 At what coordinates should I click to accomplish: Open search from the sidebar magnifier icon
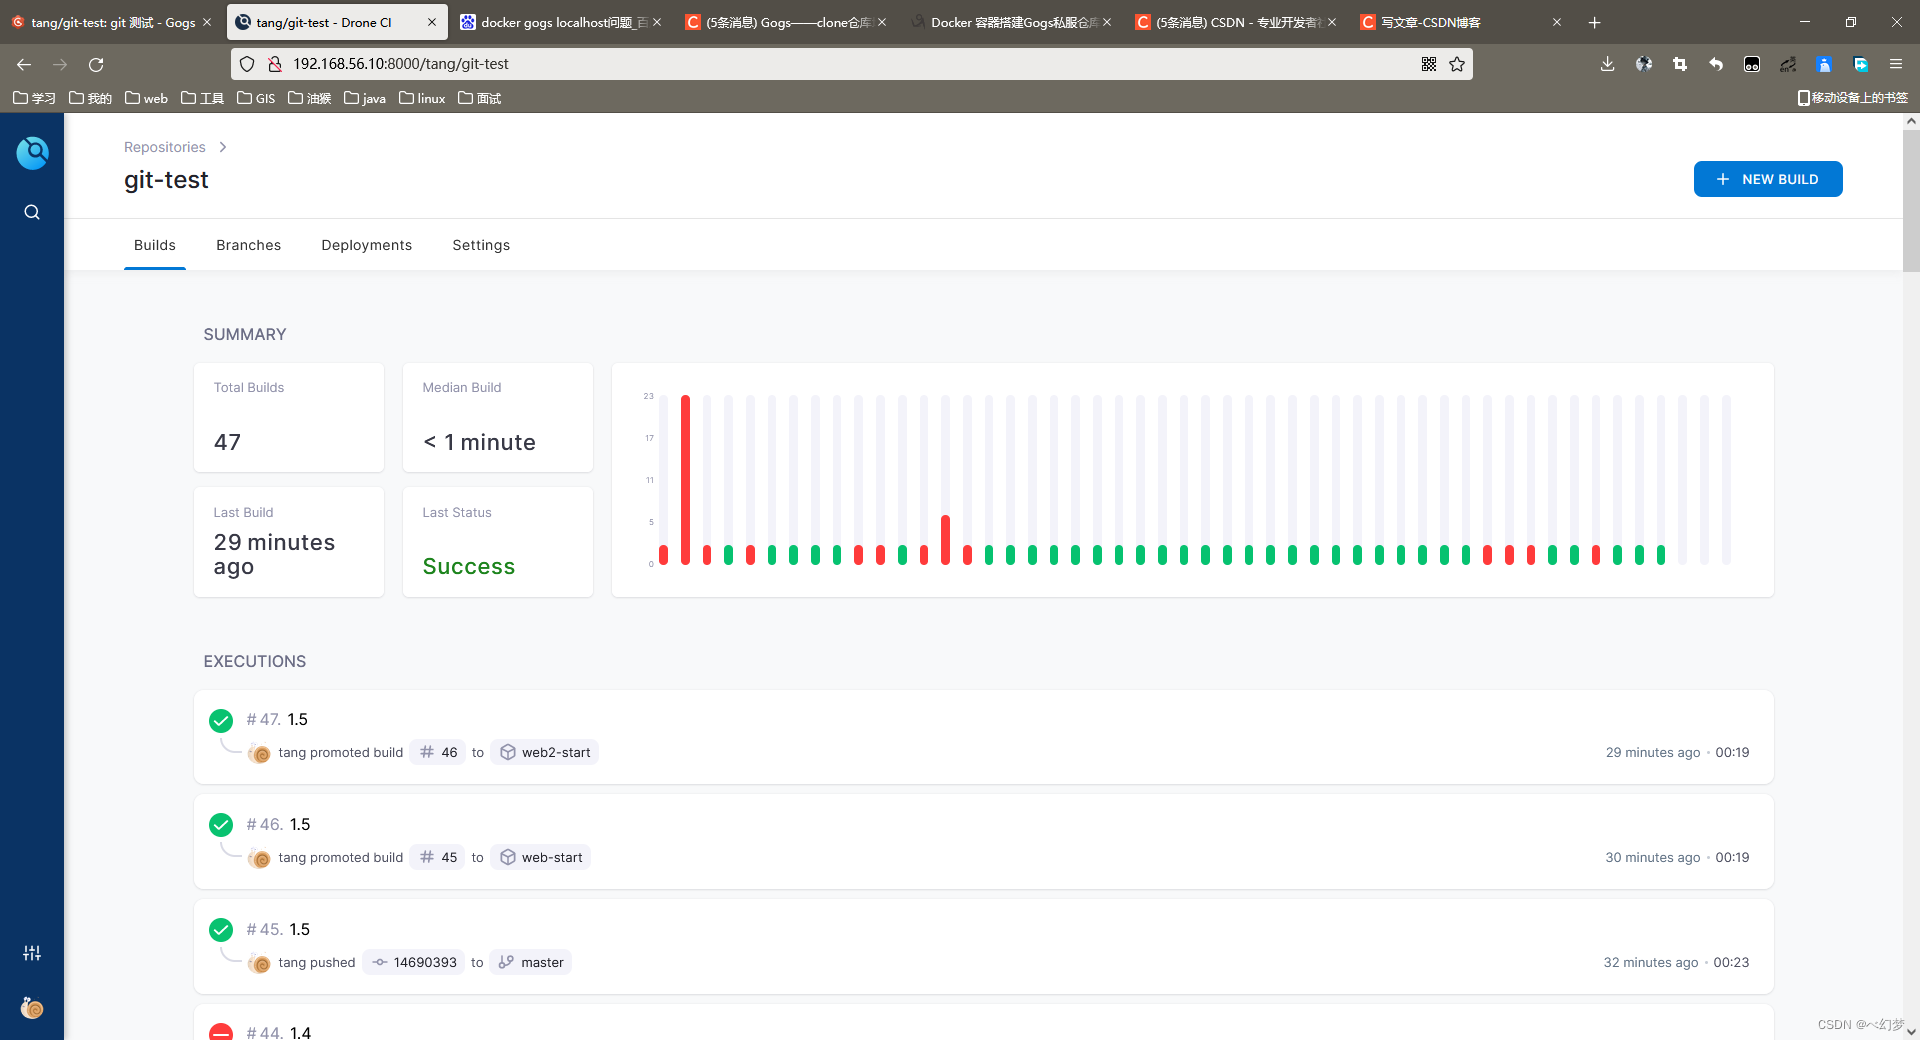pyautogui.click(x=32, y=212)
